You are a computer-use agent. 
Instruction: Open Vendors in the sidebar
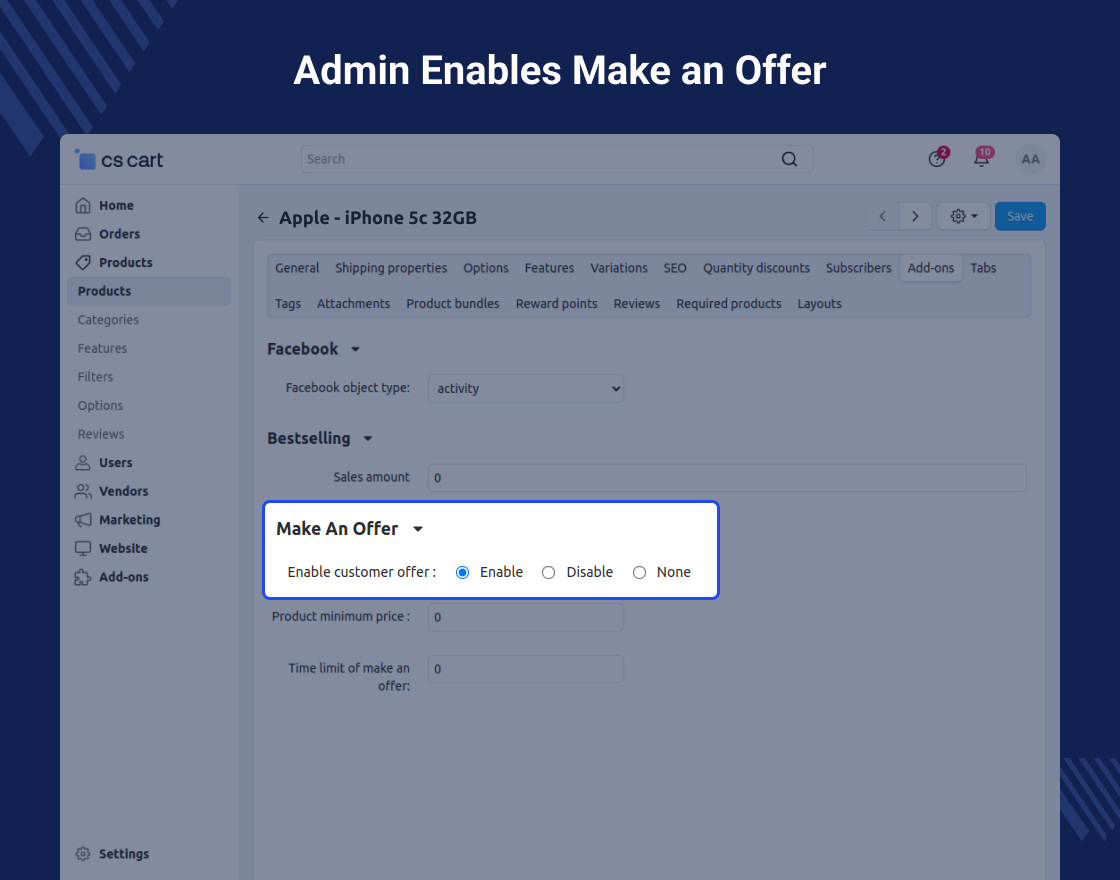[x=123, y=491]
